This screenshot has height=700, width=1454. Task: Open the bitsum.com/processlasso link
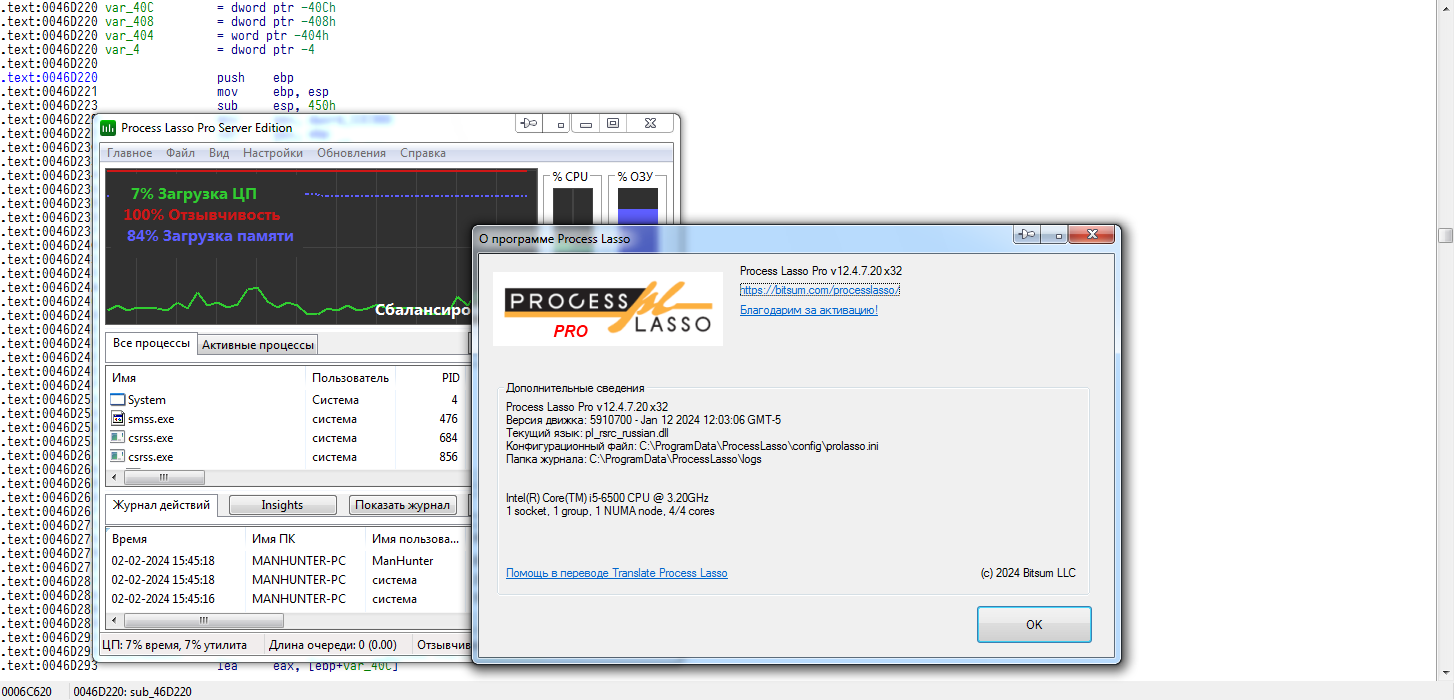pyautogui.click(x=820, y=290)
